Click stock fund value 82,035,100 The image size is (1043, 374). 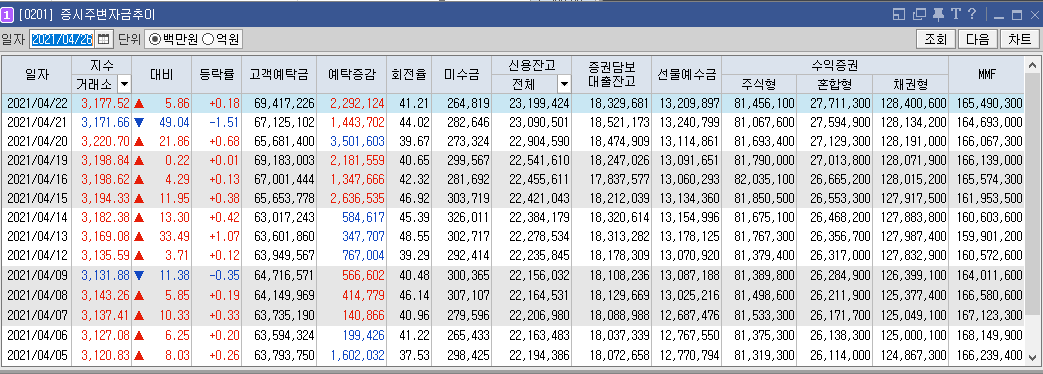[x=764, y=180]
